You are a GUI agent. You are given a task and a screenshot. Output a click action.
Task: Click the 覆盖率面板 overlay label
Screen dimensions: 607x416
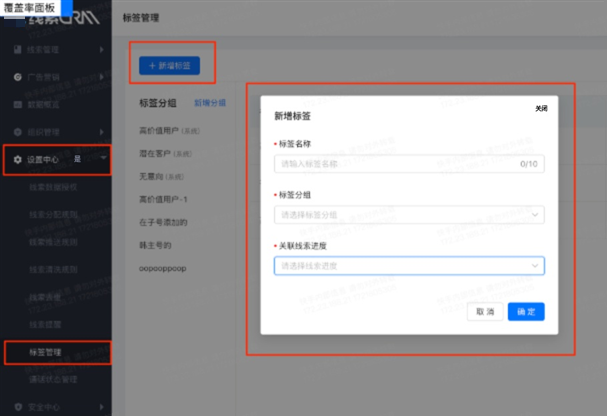(29, 8)
